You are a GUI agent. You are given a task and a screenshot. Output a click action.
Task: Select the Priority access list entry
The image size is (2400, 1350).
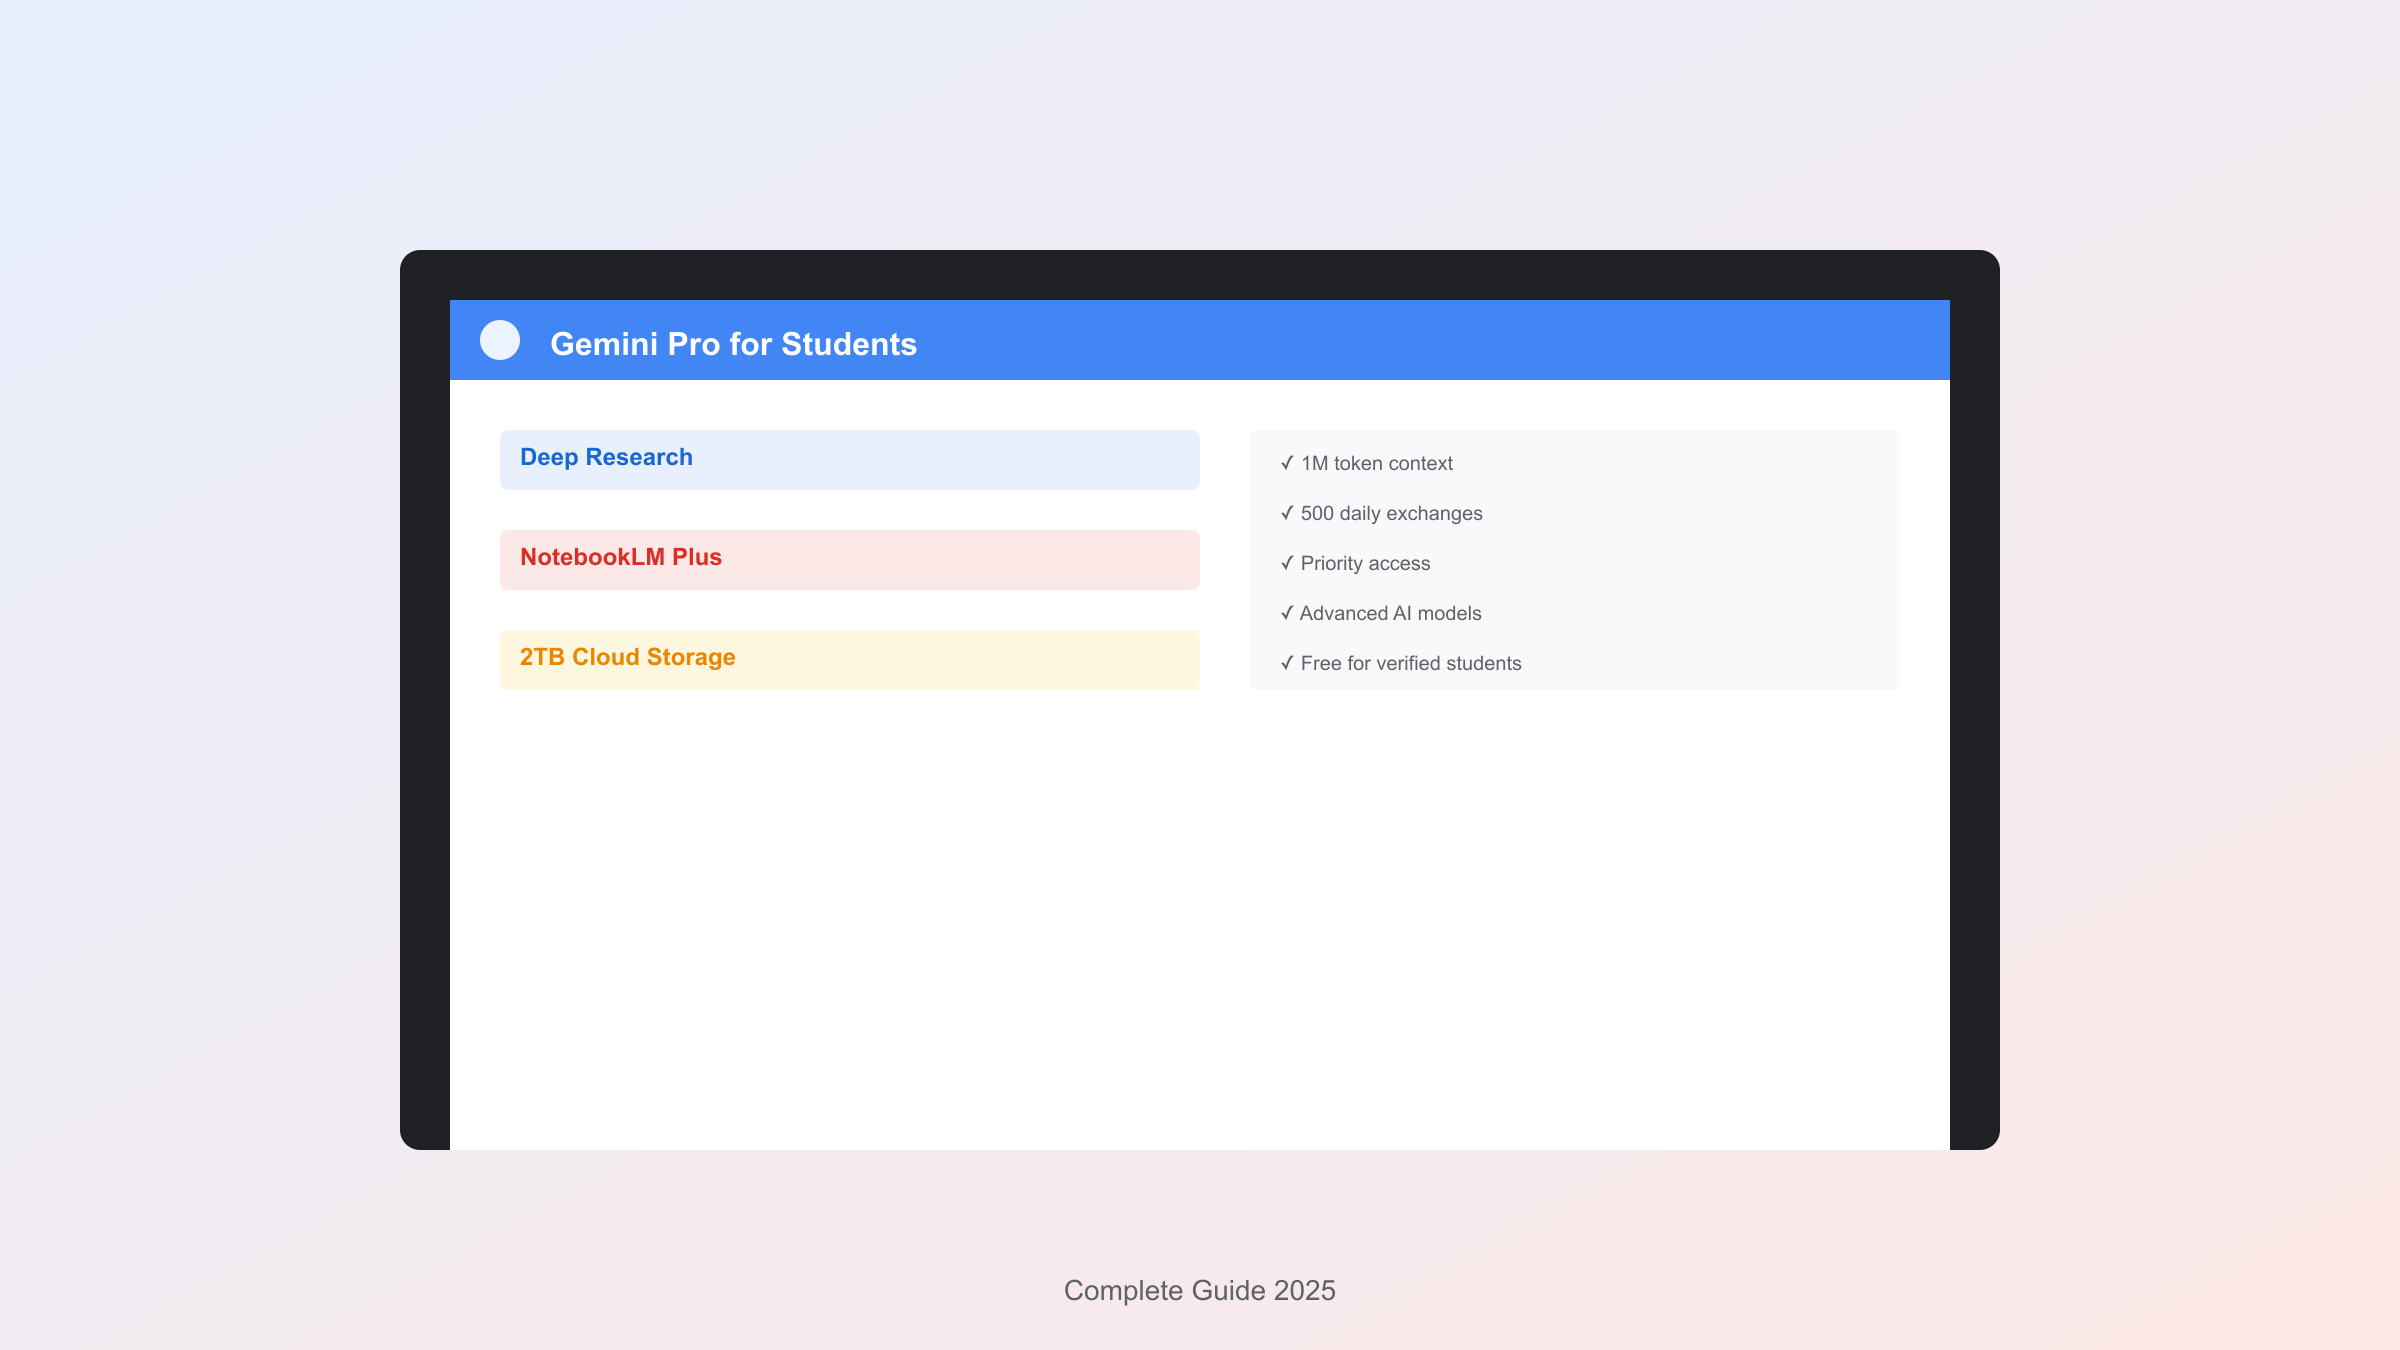1365,563
